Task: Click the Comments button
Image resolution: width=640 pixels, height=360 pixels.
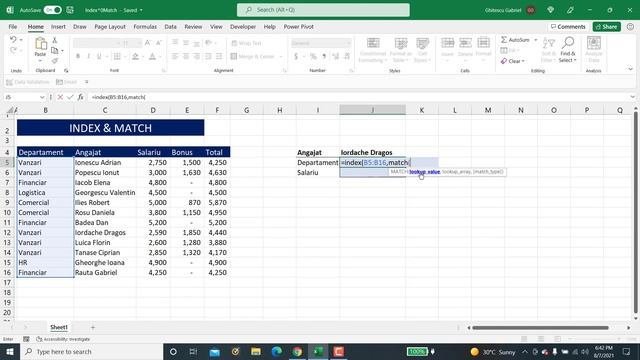Action: [568, 27]
